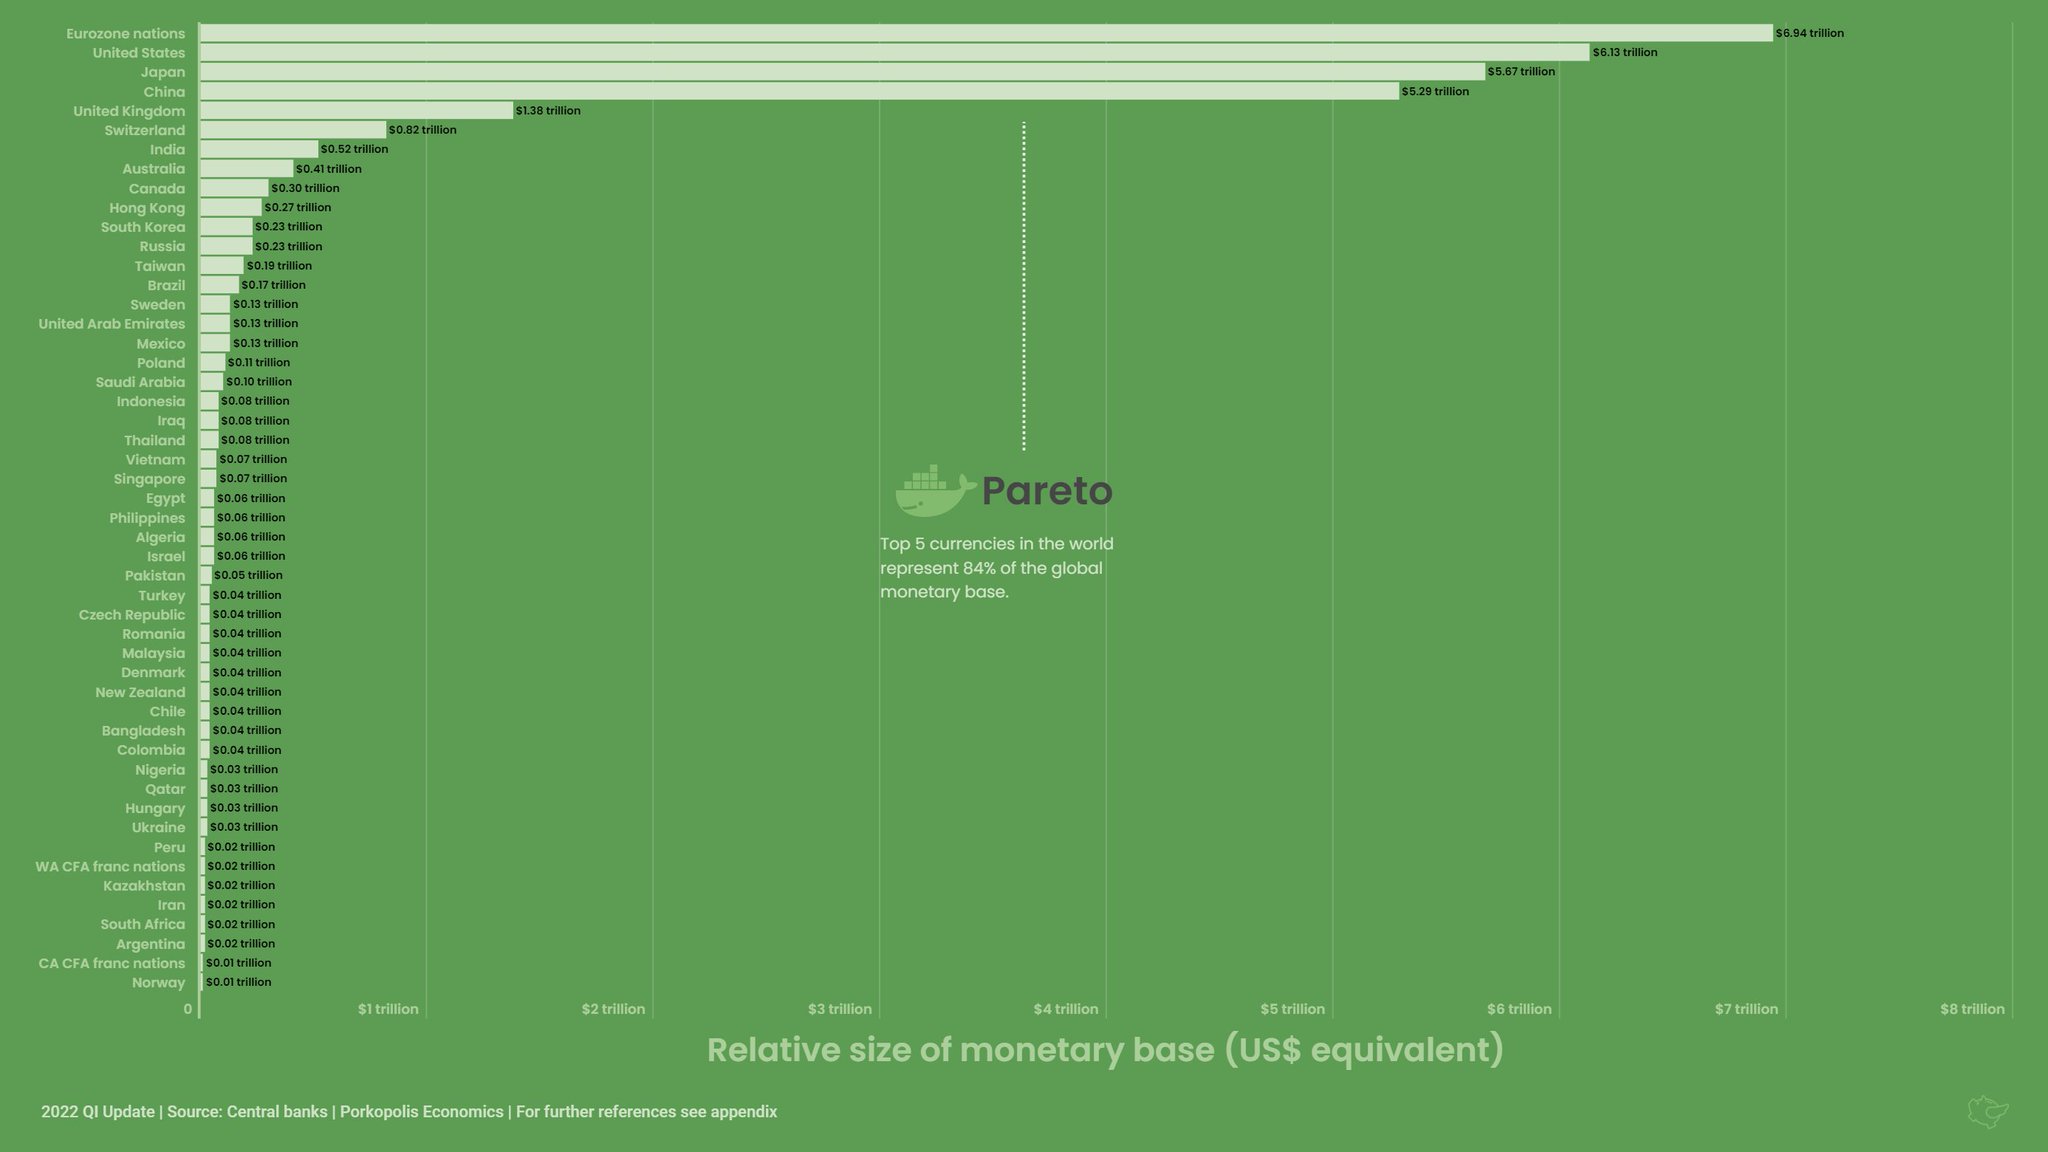Click the "Russia" country label

click(x=162, y=247)
